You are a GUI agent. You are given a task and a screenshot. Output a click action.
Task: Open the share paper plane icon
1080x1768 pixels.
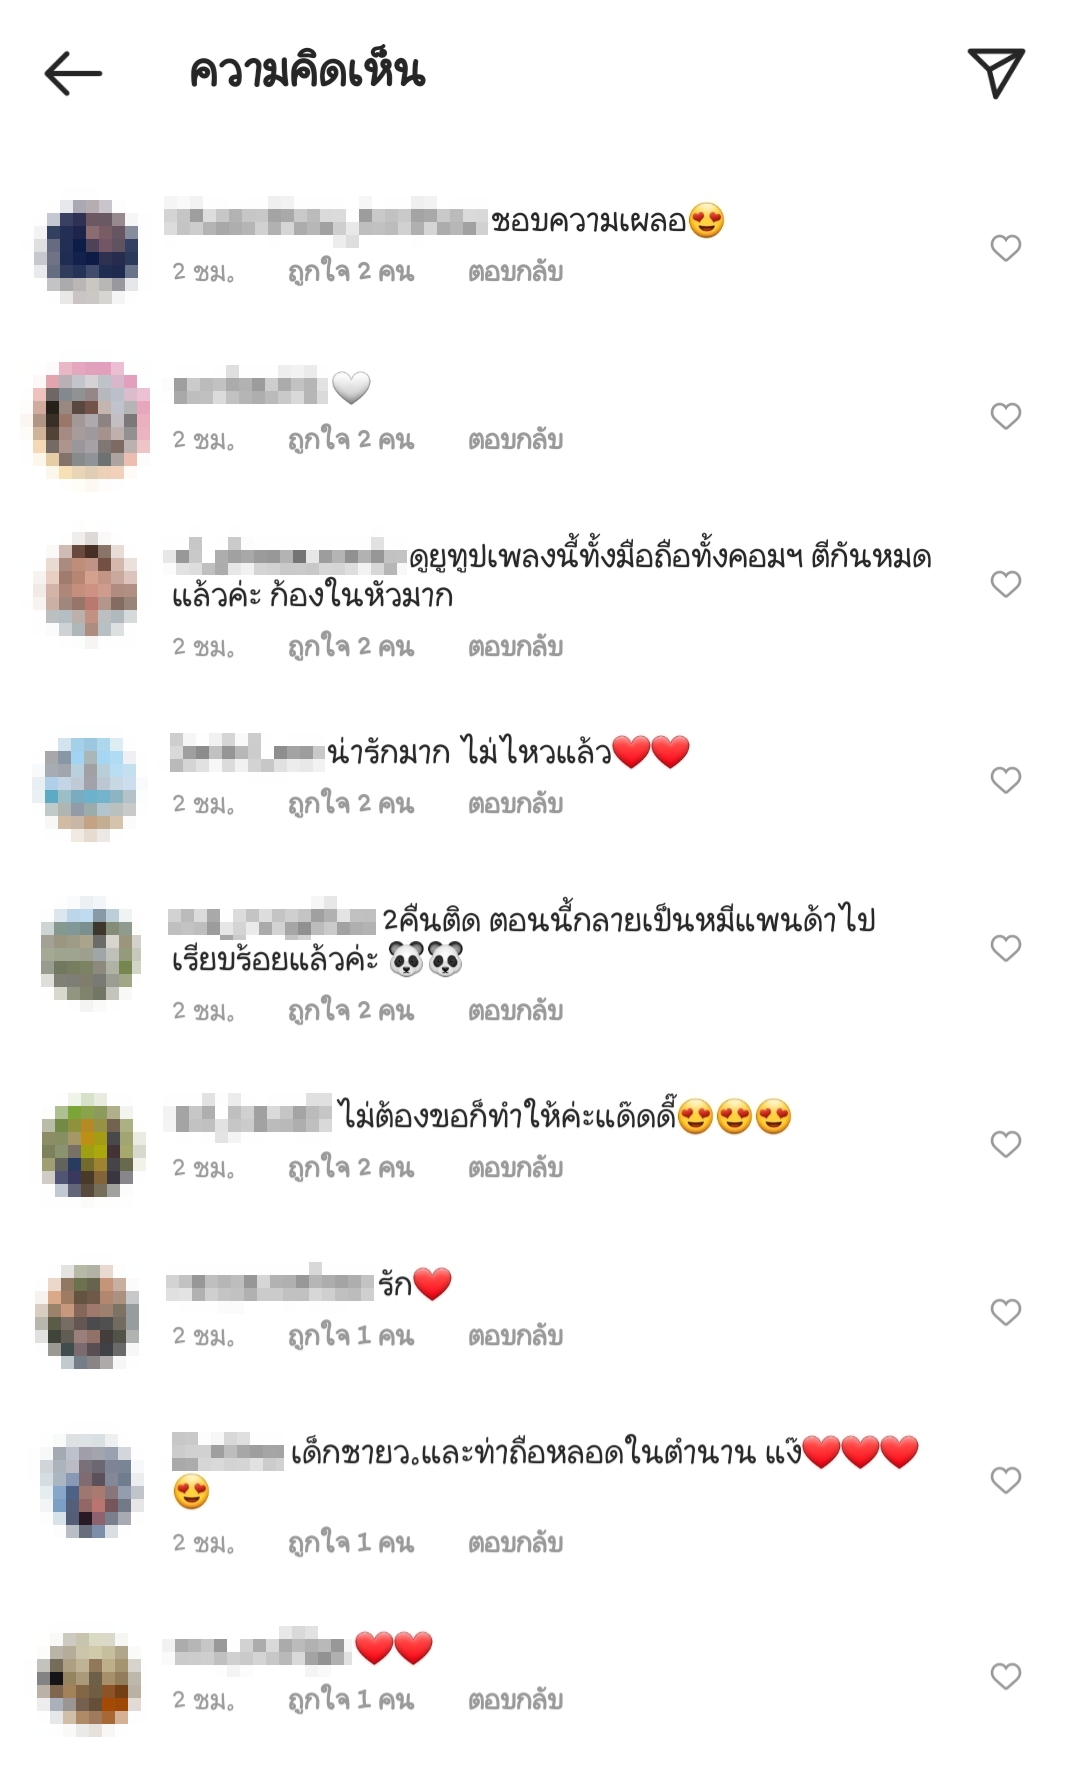click(996, 73)
